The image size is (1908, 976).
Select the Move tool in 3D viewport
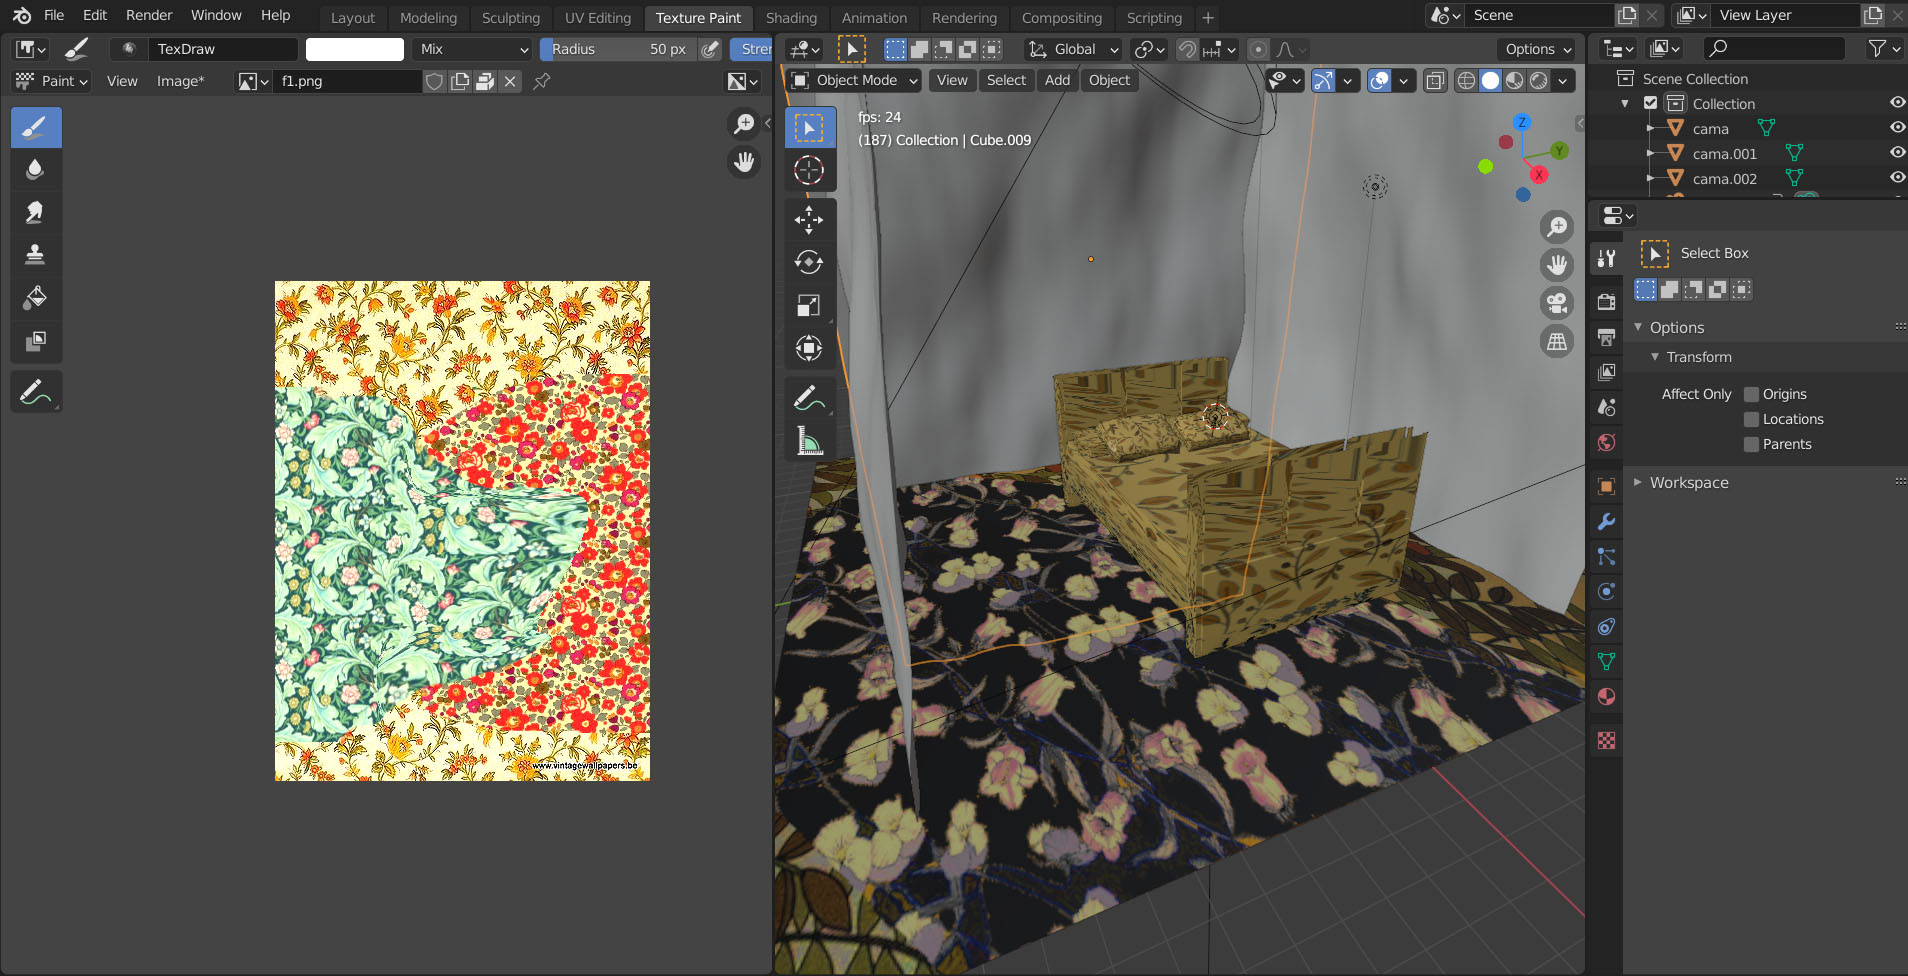[809, 220]
